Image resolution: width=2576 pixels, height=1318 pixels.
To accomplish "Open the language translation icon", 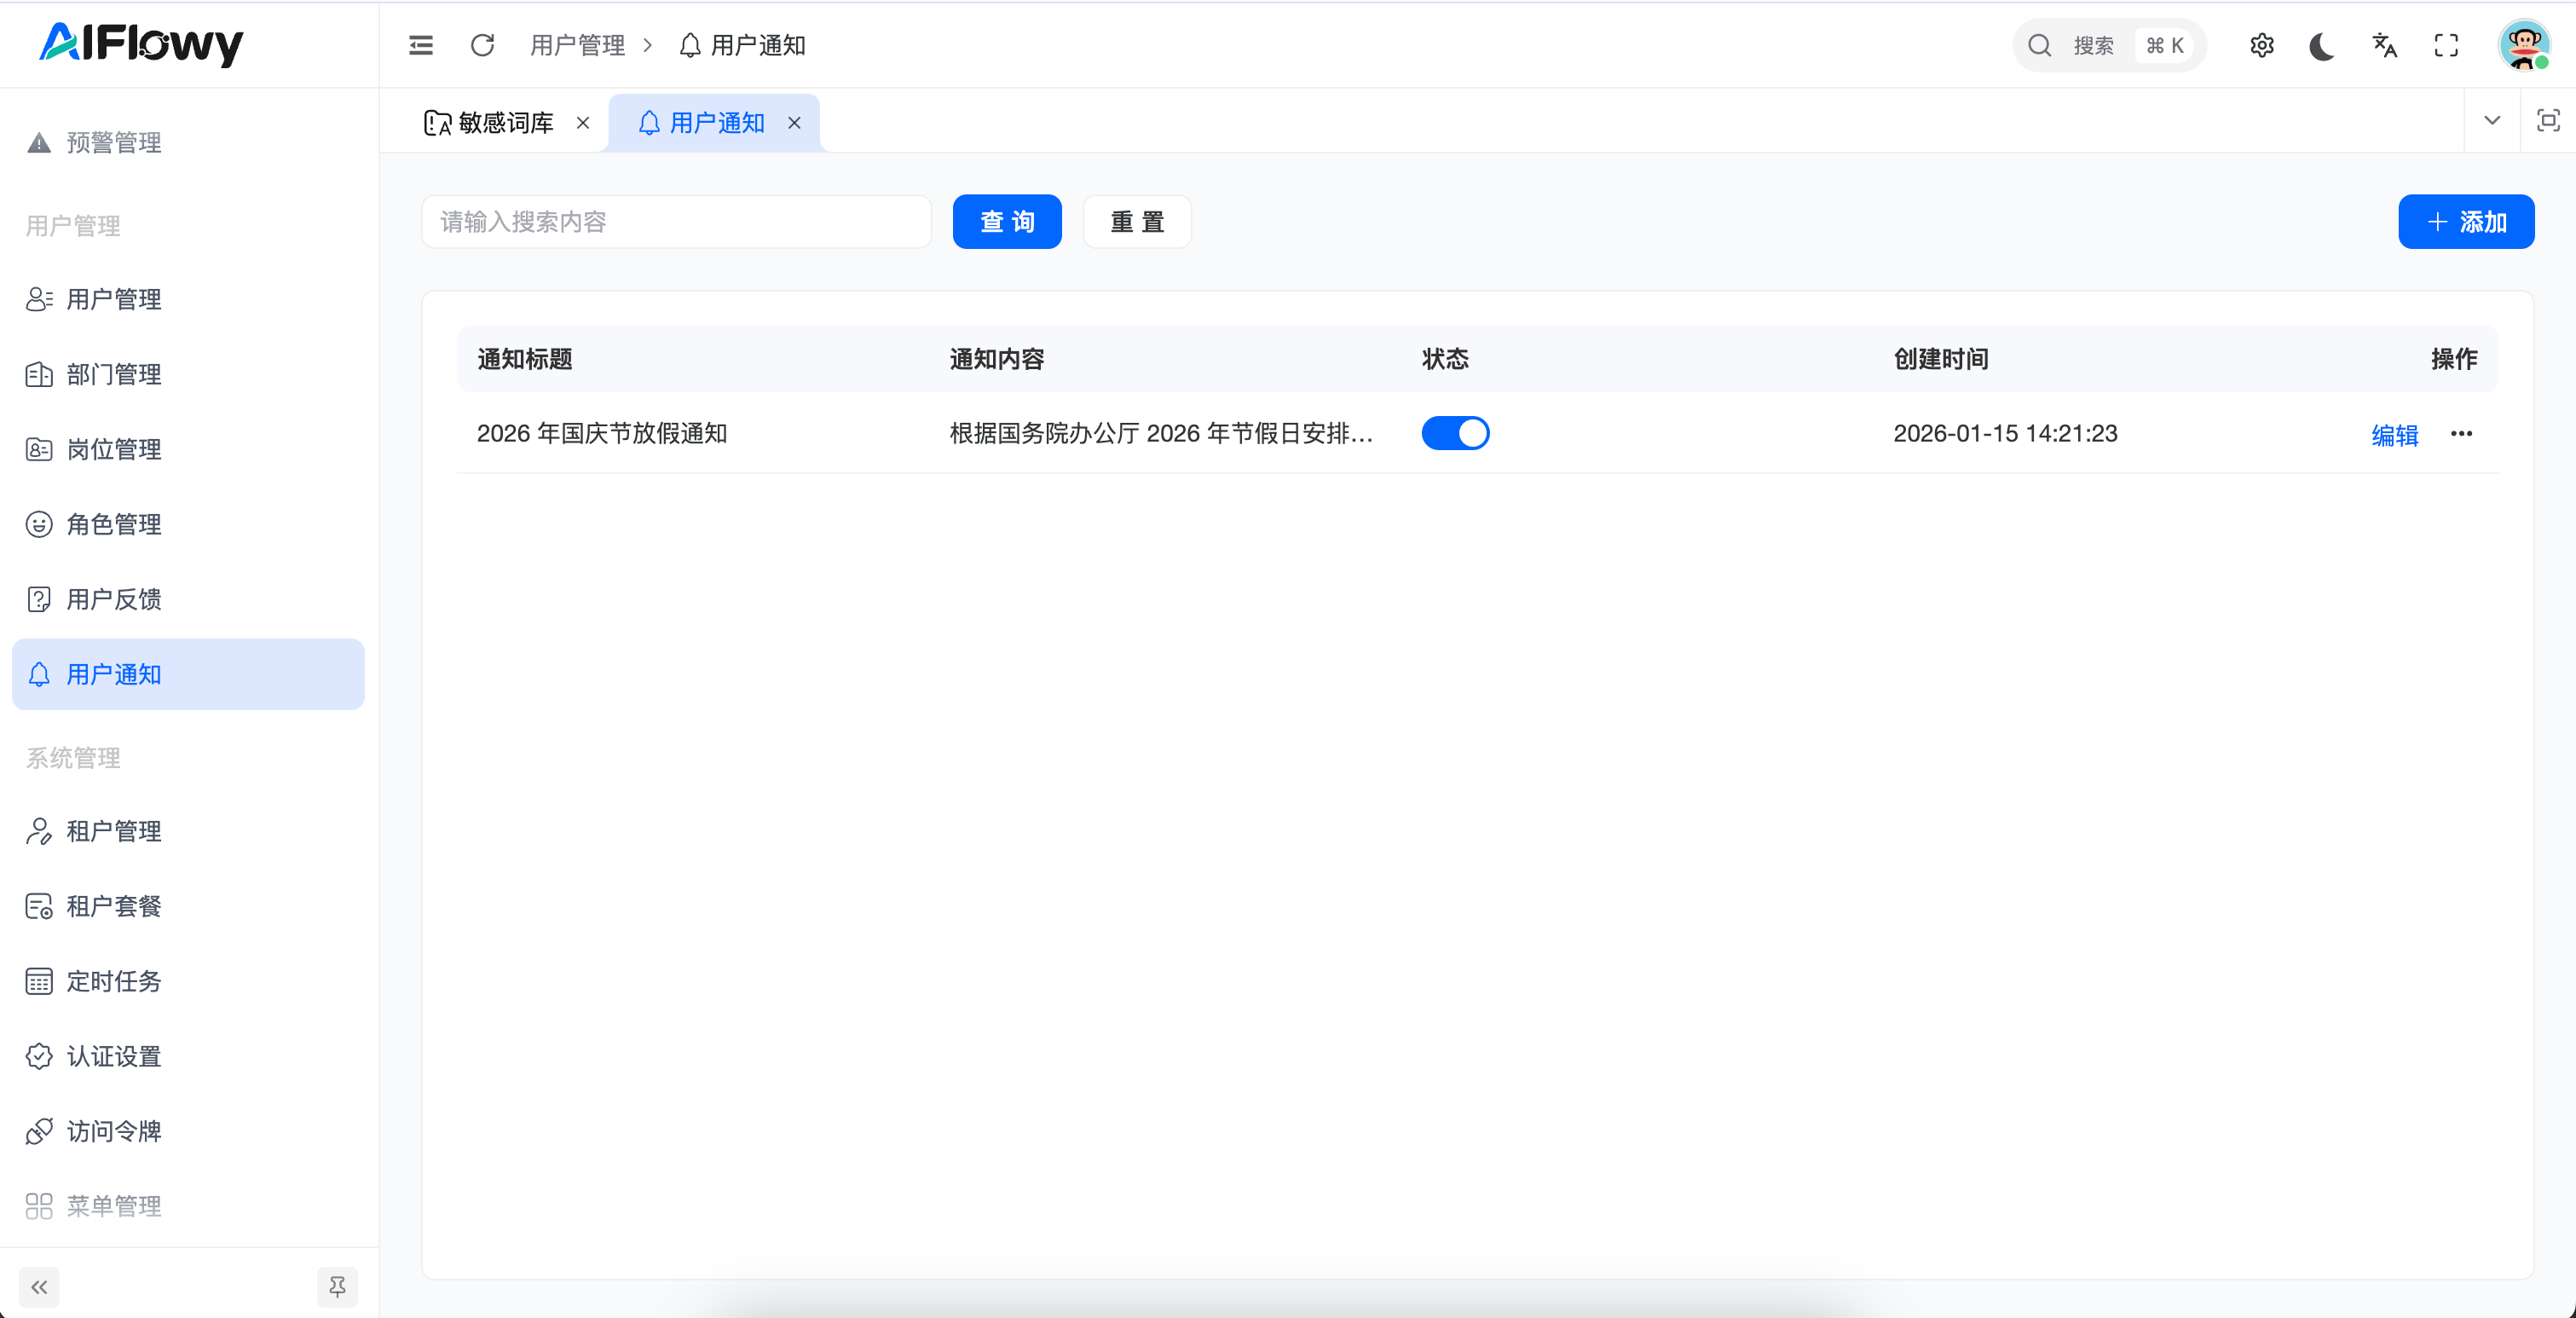I will [x=2385, y=45].
